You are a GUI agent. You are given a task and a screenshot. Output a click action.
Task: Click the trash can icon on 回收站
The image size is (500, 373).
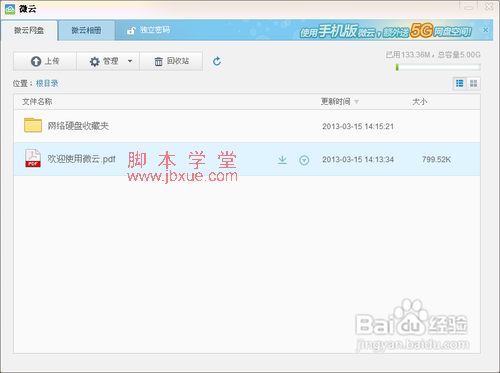coord(159,61)
